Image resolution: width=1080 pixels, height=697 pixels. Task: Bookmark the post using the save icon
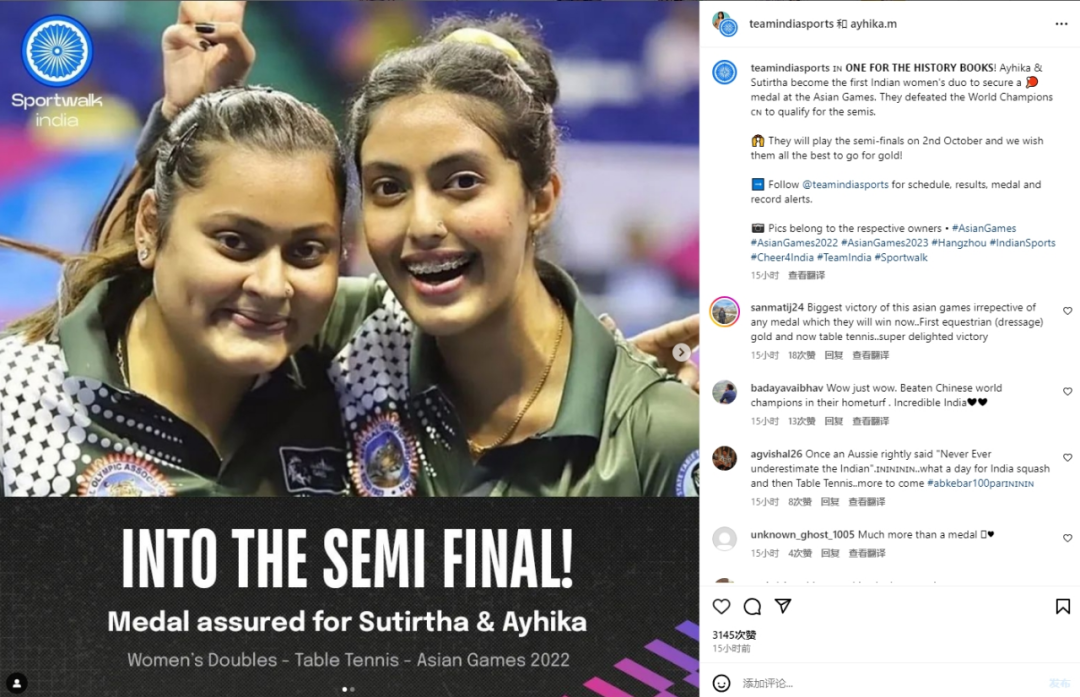point(1063,606)
